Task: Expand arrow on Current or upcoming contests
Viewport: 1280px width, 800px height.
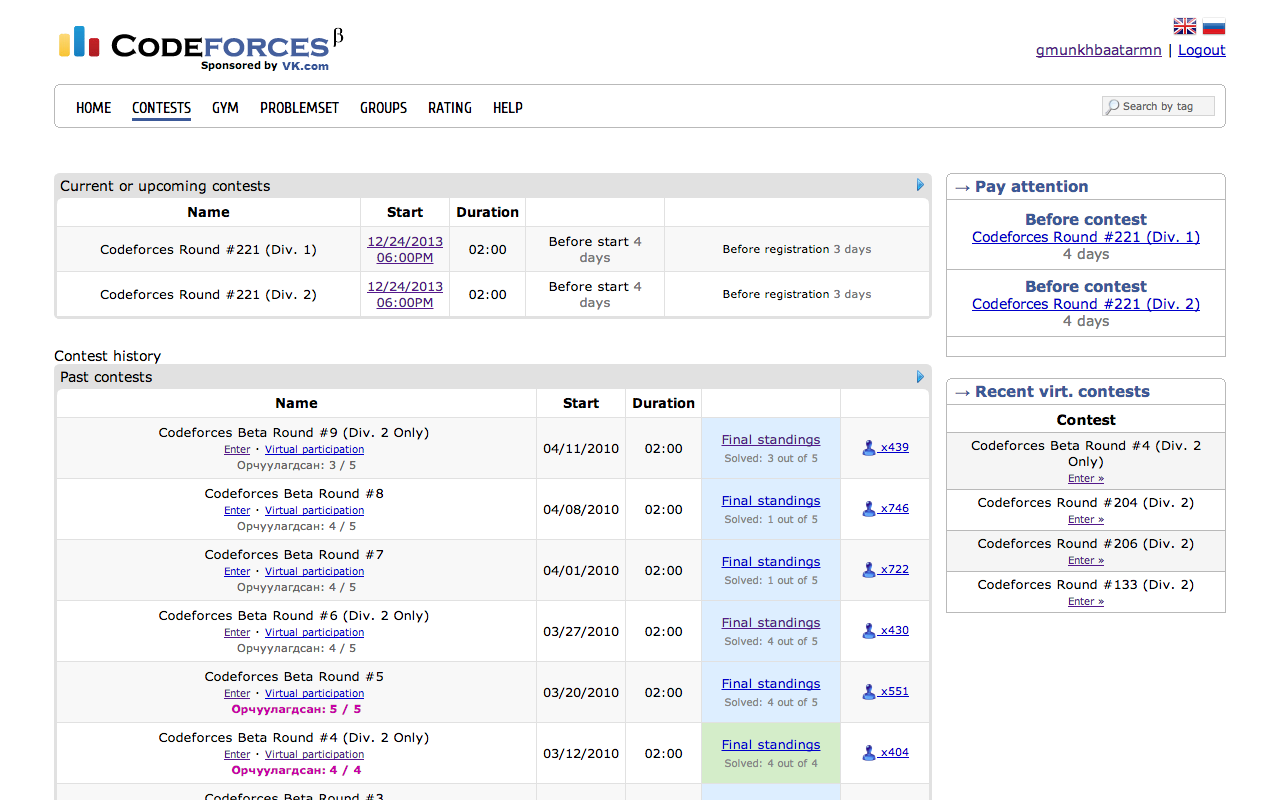Action: [x=921, y=185]
